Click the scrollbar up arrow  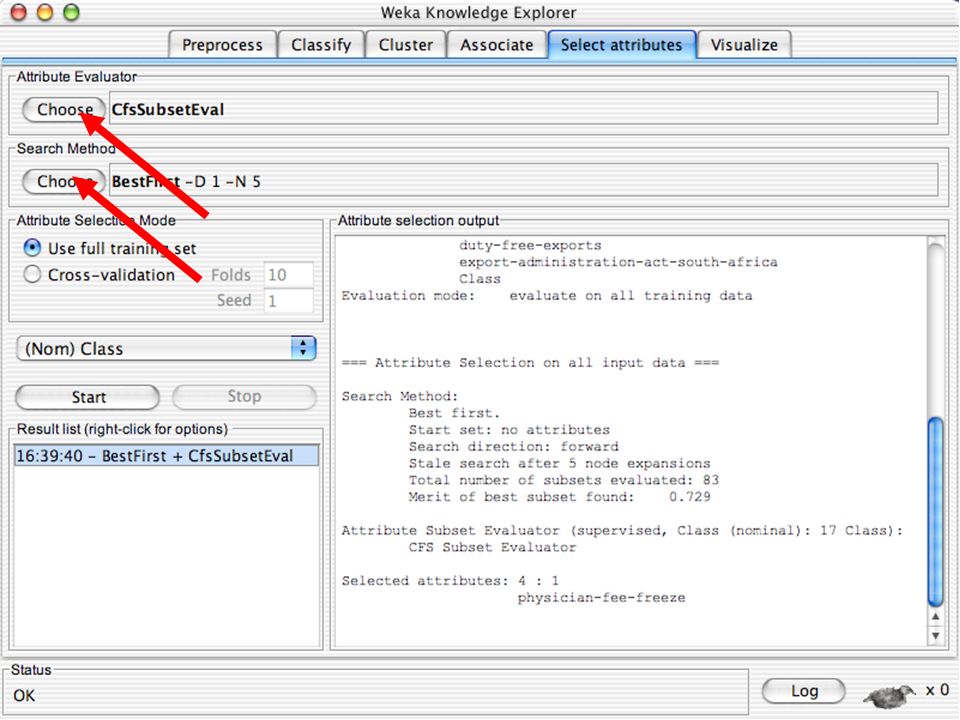click(936, 617)
